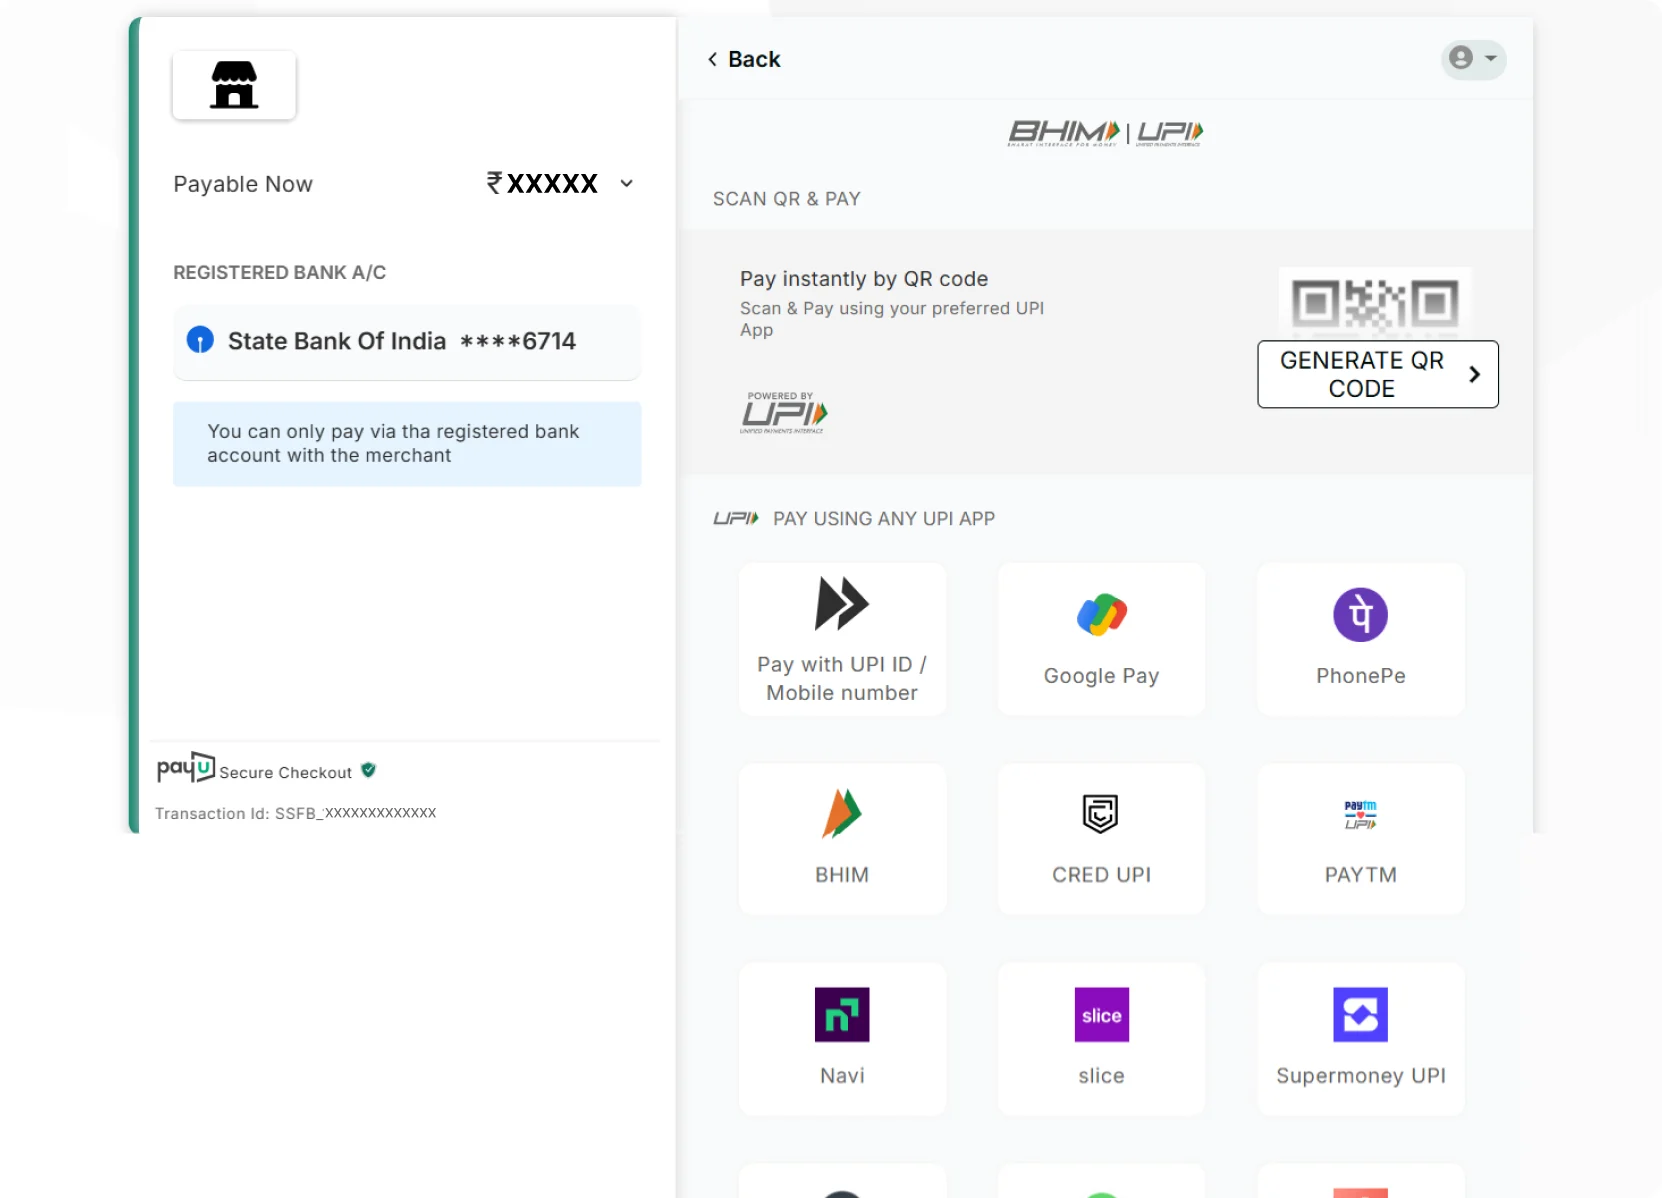Select PhonePe as payment app
The height and width of the screenshot is (1198, 1662).
1360,639
